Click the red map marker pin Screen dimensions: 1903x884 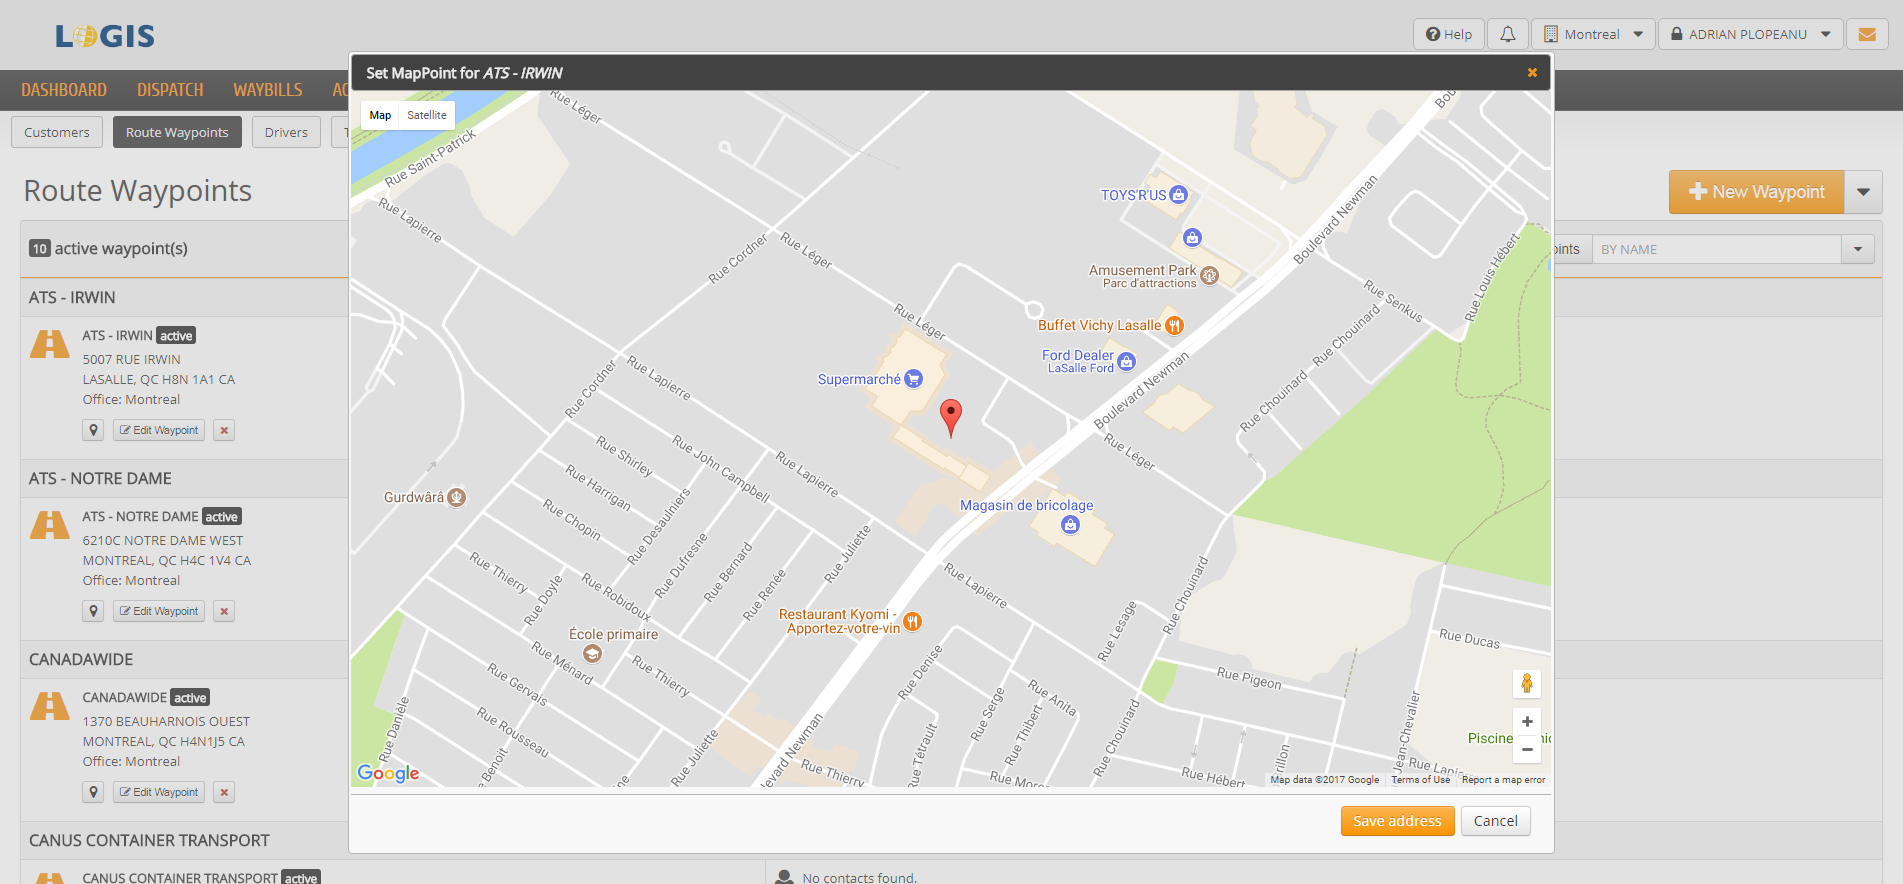[951, 417]
